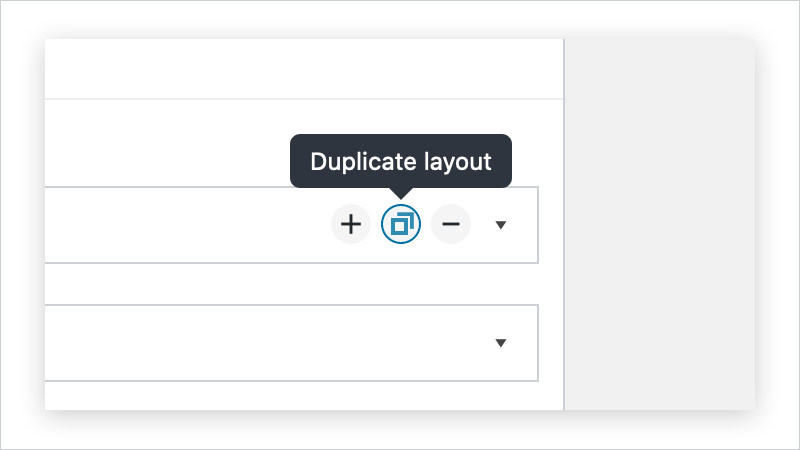This screenshot has width=800, height=450.
Task: Click the white header area above divider line
Action: pyautogui.click(x=304, y=68)
